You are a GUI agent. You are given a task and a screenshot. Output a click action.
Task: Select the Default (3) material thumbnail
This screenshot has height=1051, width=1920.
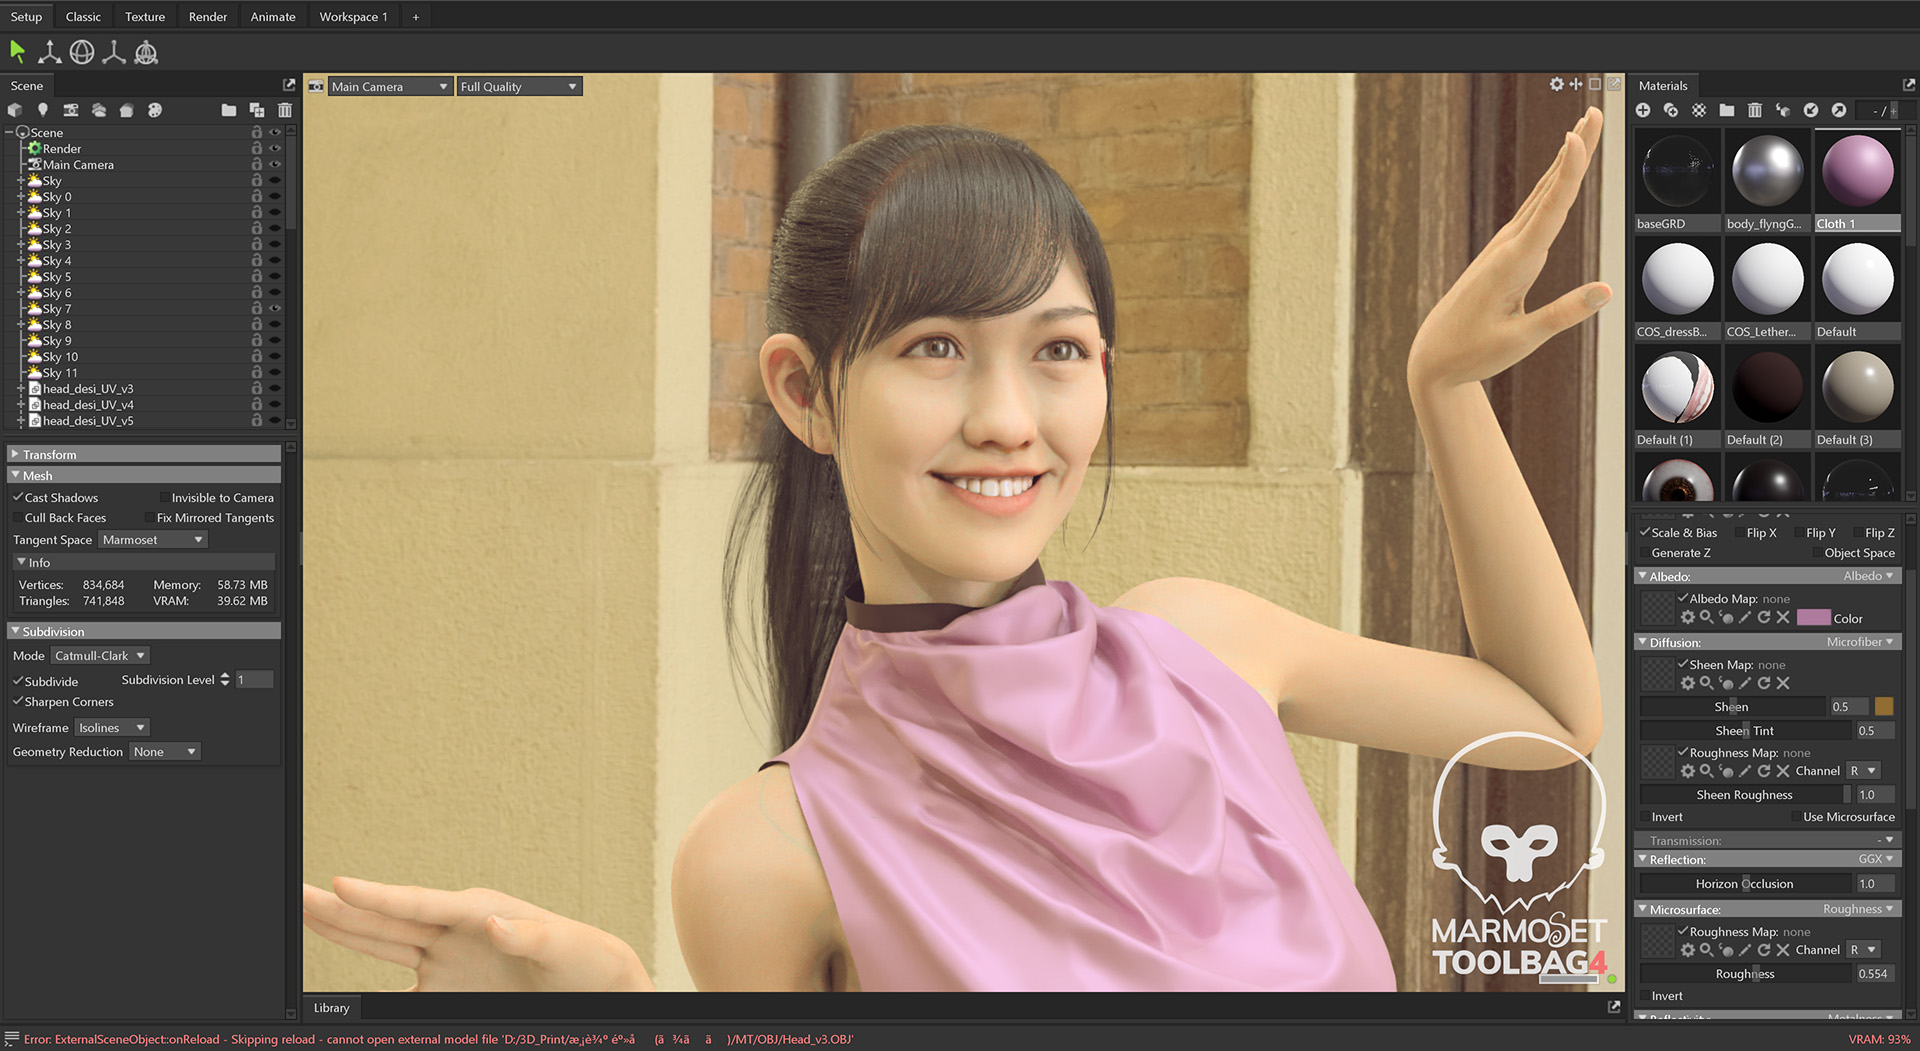[1857, 389]
